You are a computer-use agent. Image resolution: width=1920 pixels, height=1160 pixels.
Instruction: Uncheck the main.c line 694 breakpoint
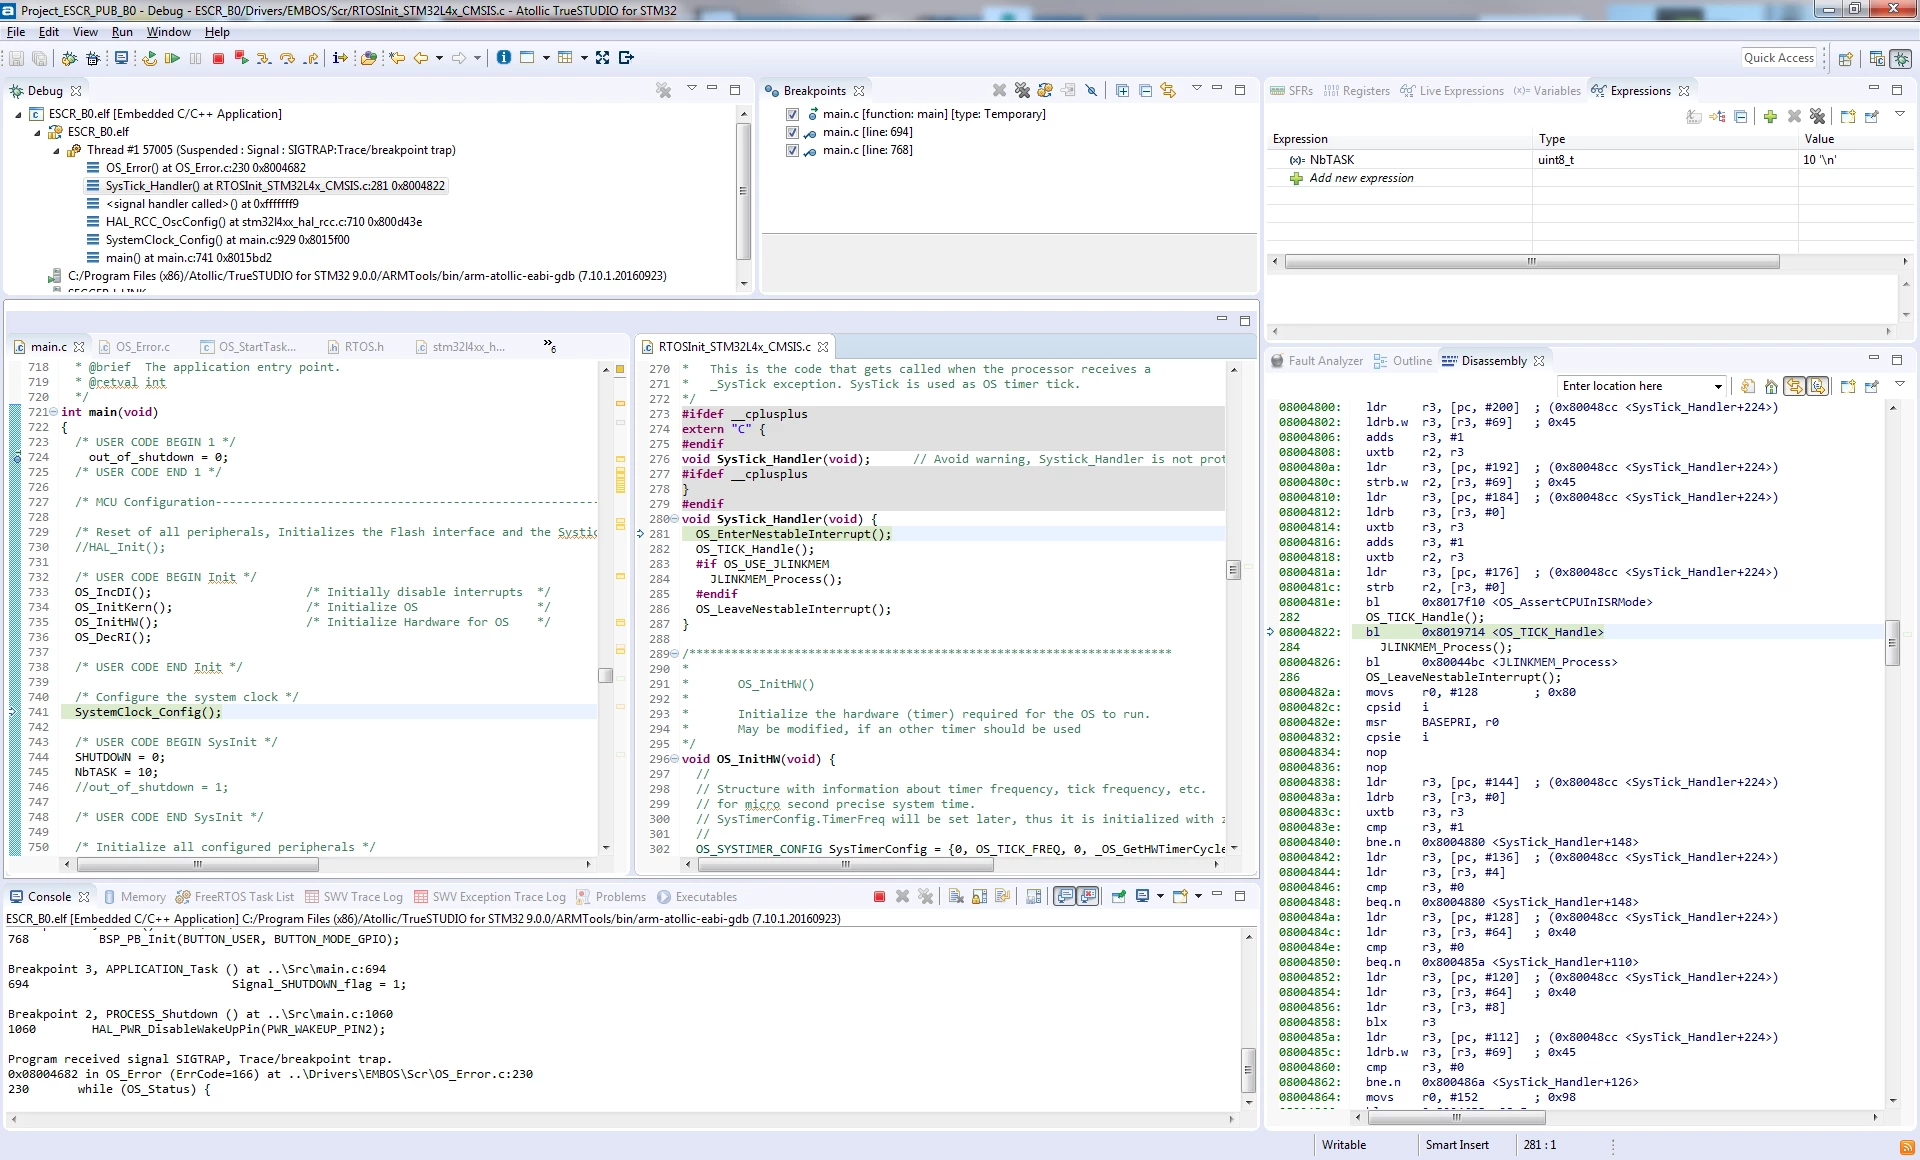(792, 132)
